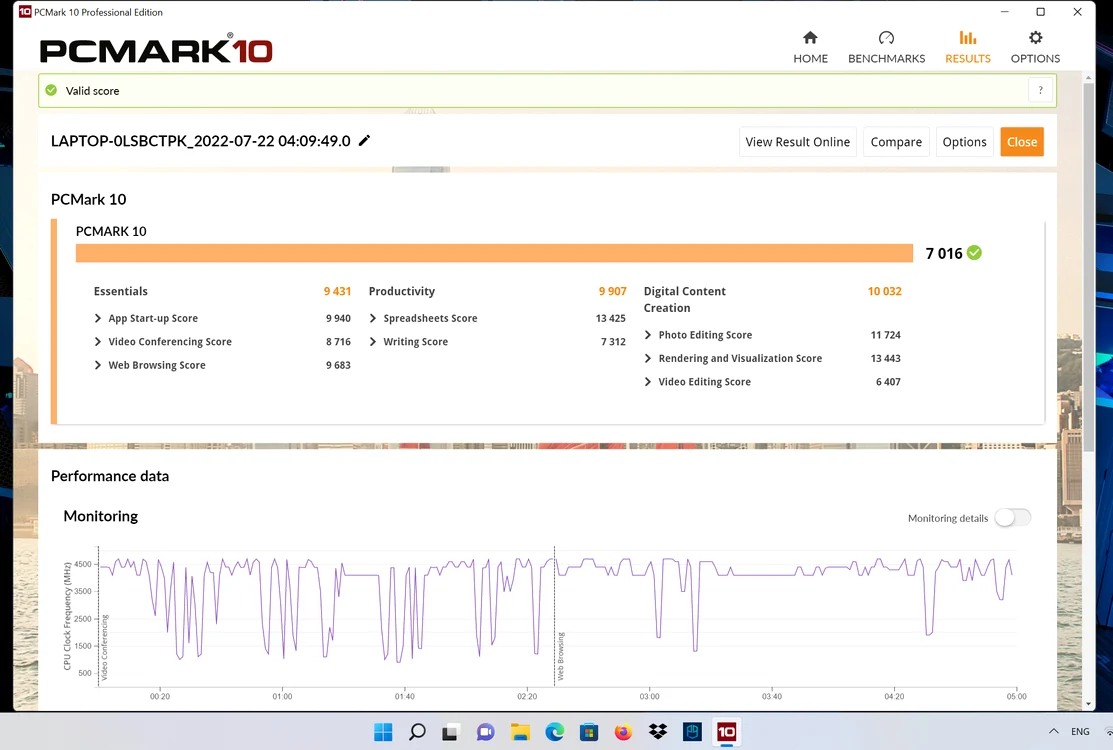Launch Microsoft Edge from the taskbar
1113x750 pixels.
(x=554, y=732)
